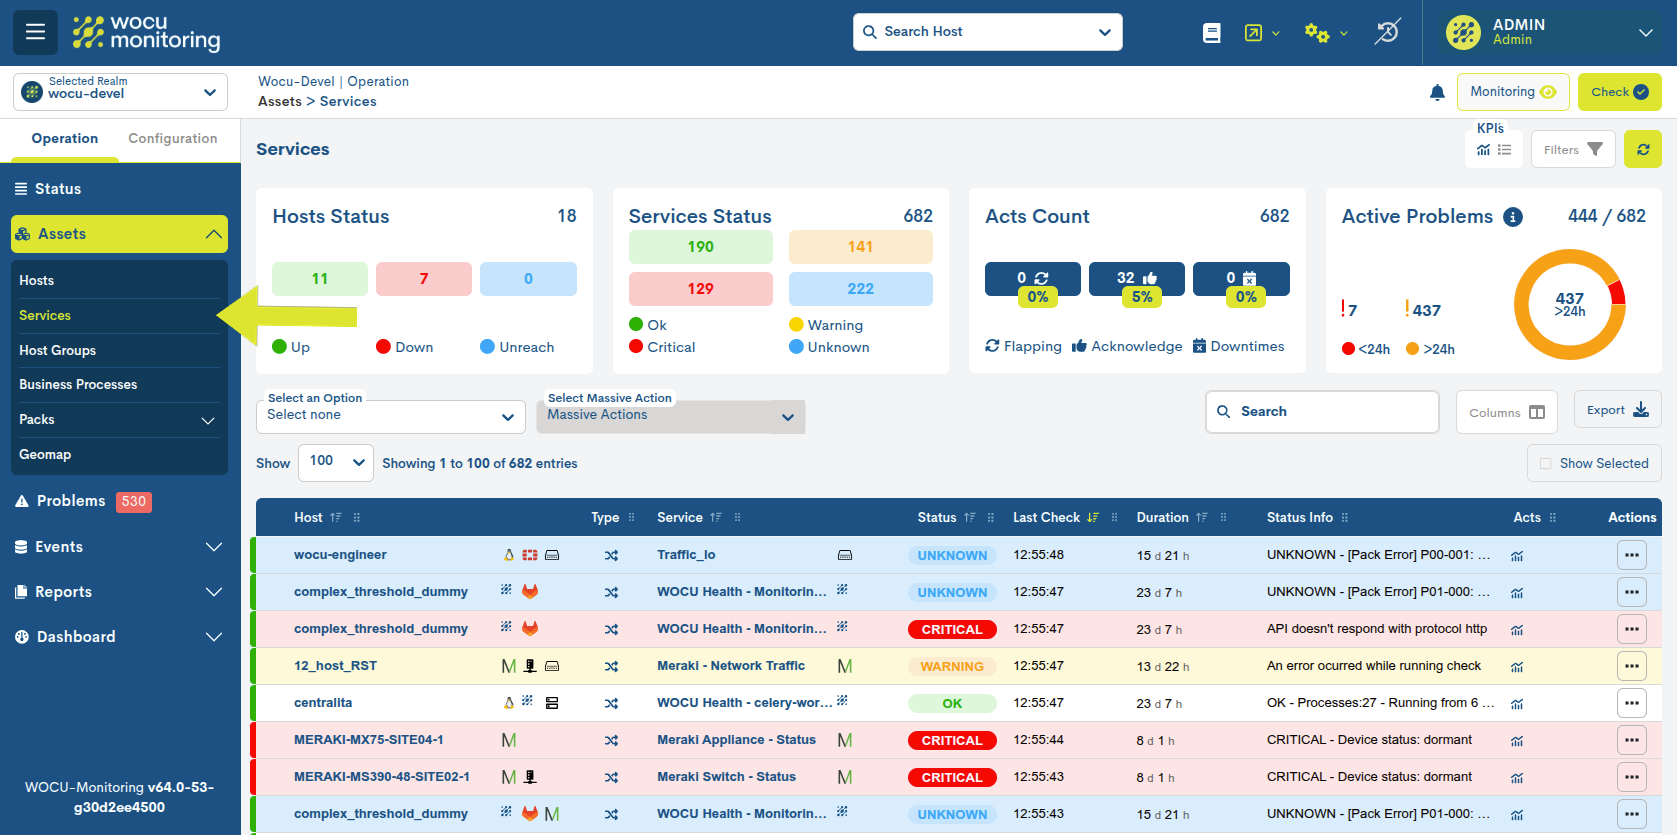This screenshot has width=1677, height=835.
Task: Toggle the Monitoring eye button
Action: (x=1513, y=92)
